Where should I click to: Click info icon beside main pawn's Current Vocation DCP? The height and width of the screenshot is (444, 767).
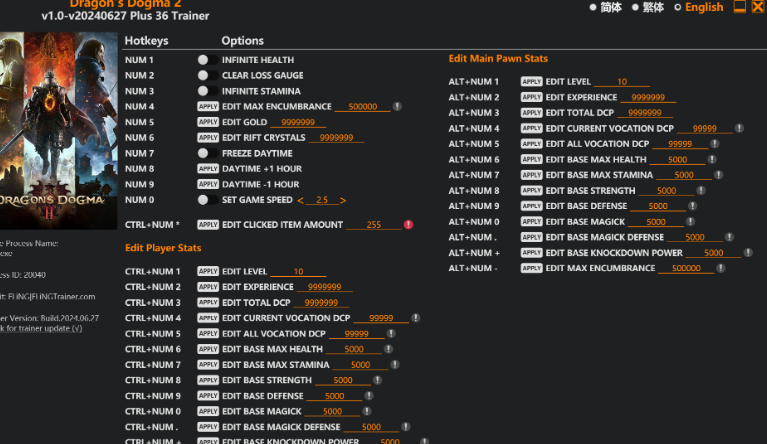[x=738, y=129]
